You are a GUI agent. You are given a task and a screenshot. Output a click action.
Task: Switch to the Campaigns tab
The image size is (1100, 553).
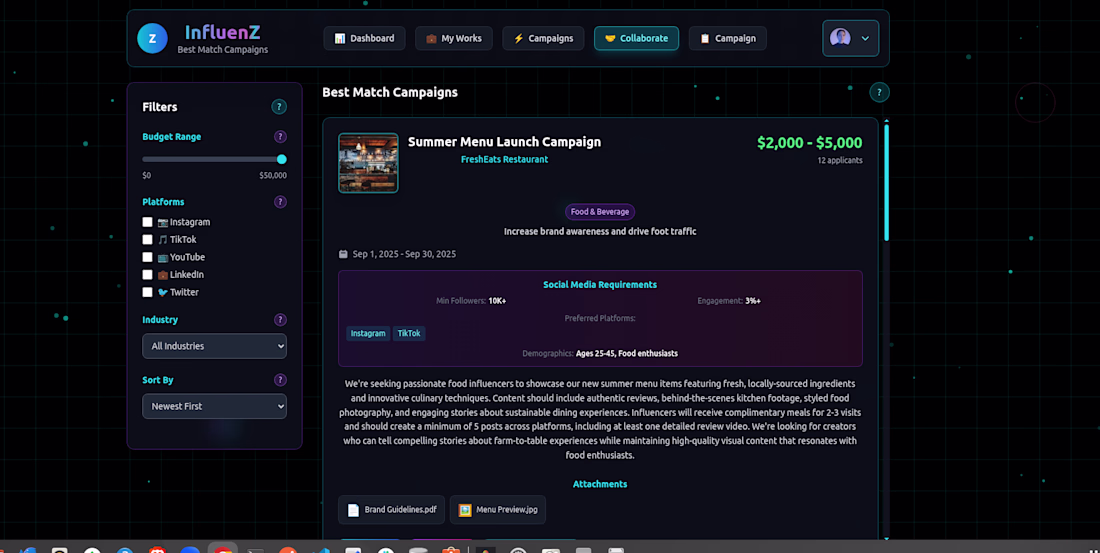[543, 39]
